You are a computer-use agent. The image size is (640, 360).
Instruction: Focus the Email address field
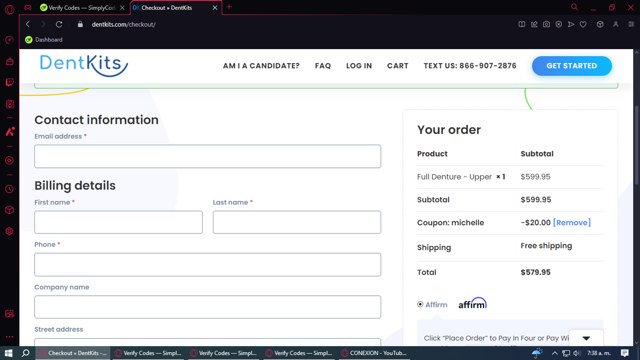(x=207, y=156)
